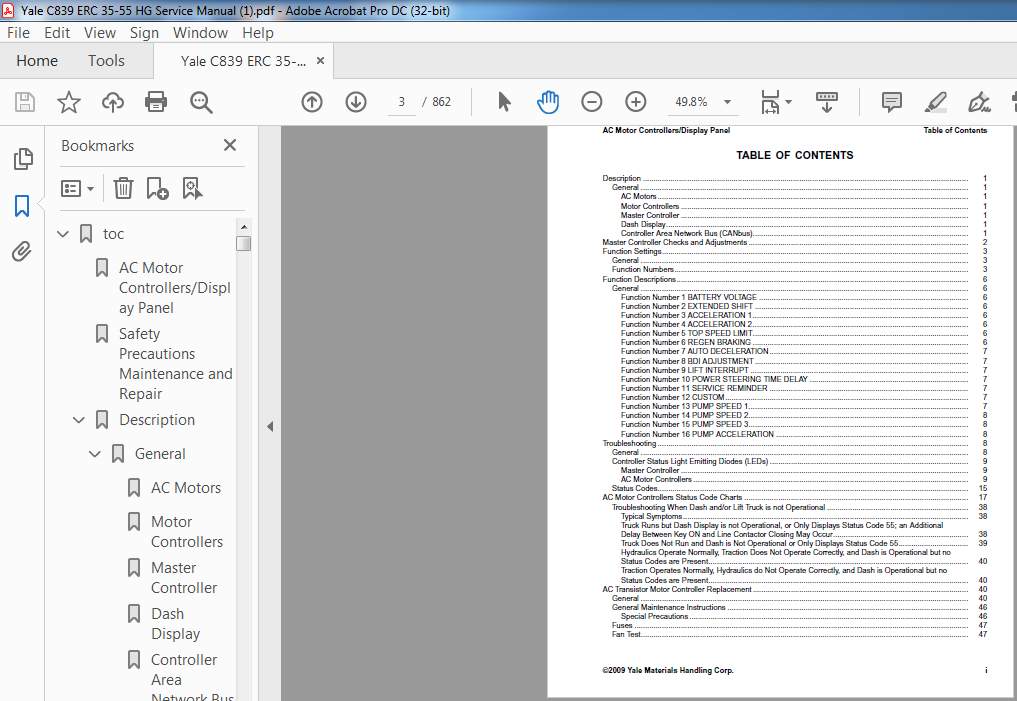The height and width of the screenshot is (701, 1017).
Task: Open the Edit menu
Action: click(x=57, y=32)
